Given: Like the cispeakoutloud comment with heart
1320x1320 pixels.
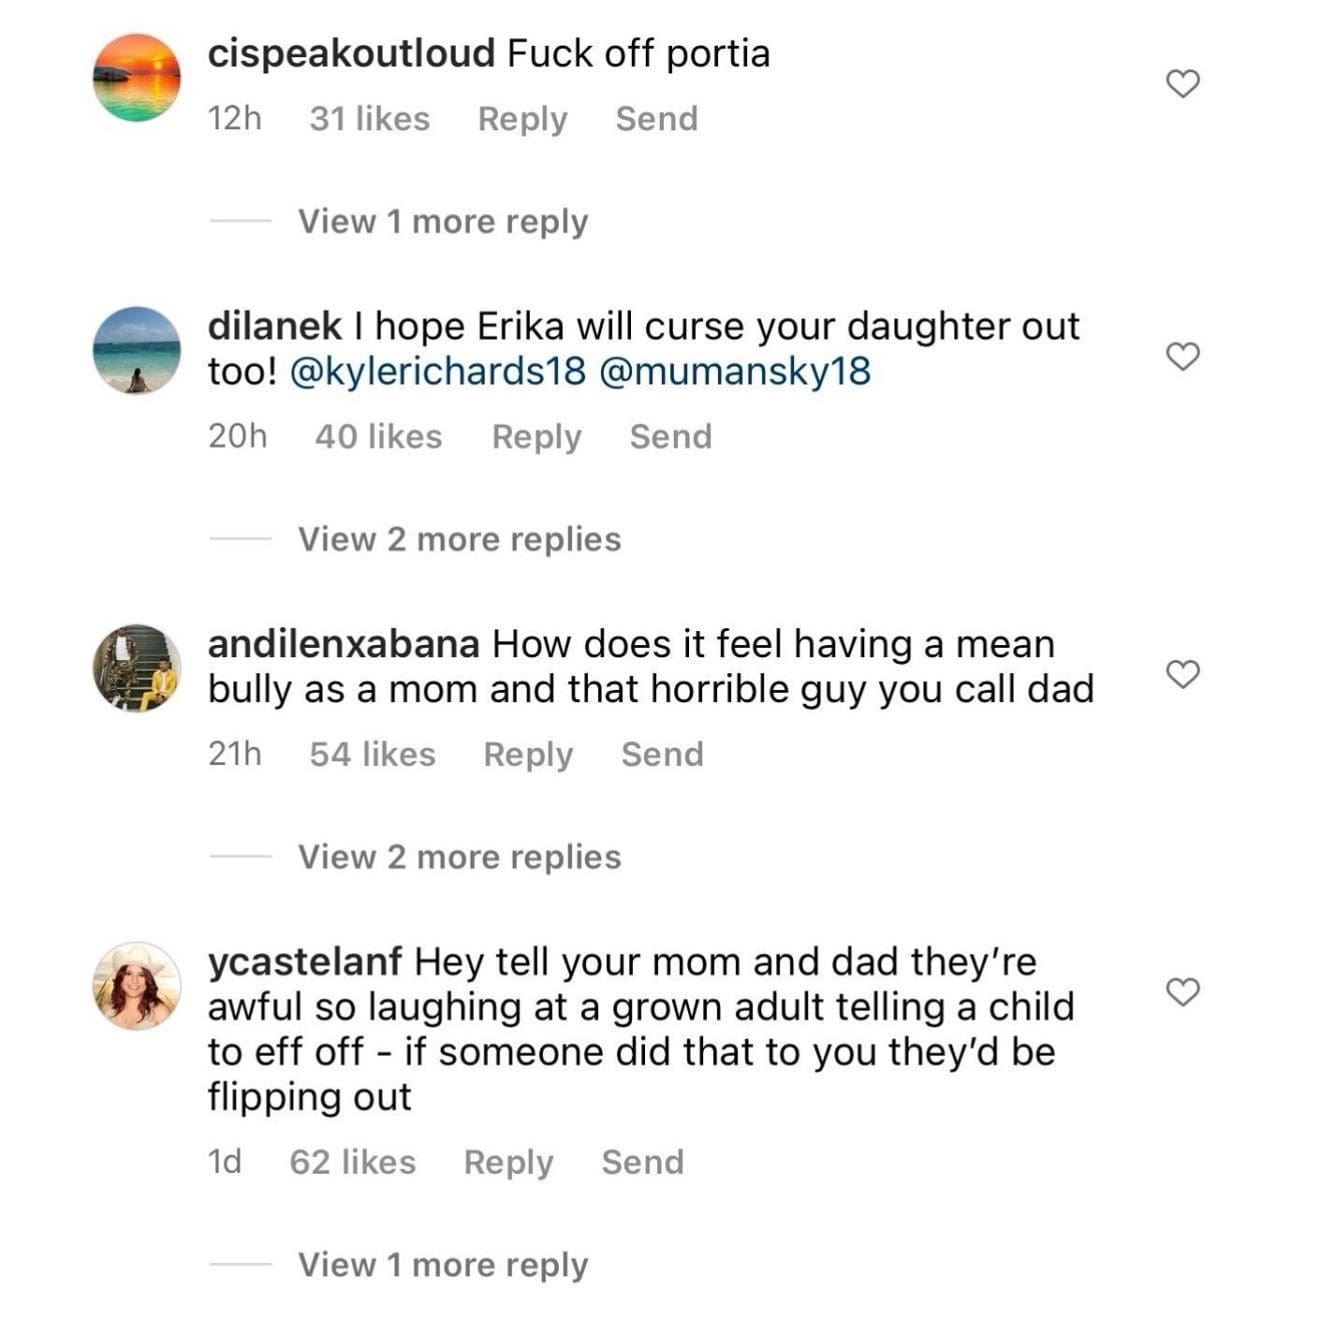Looking at the screenshot, I should 1183,84.
